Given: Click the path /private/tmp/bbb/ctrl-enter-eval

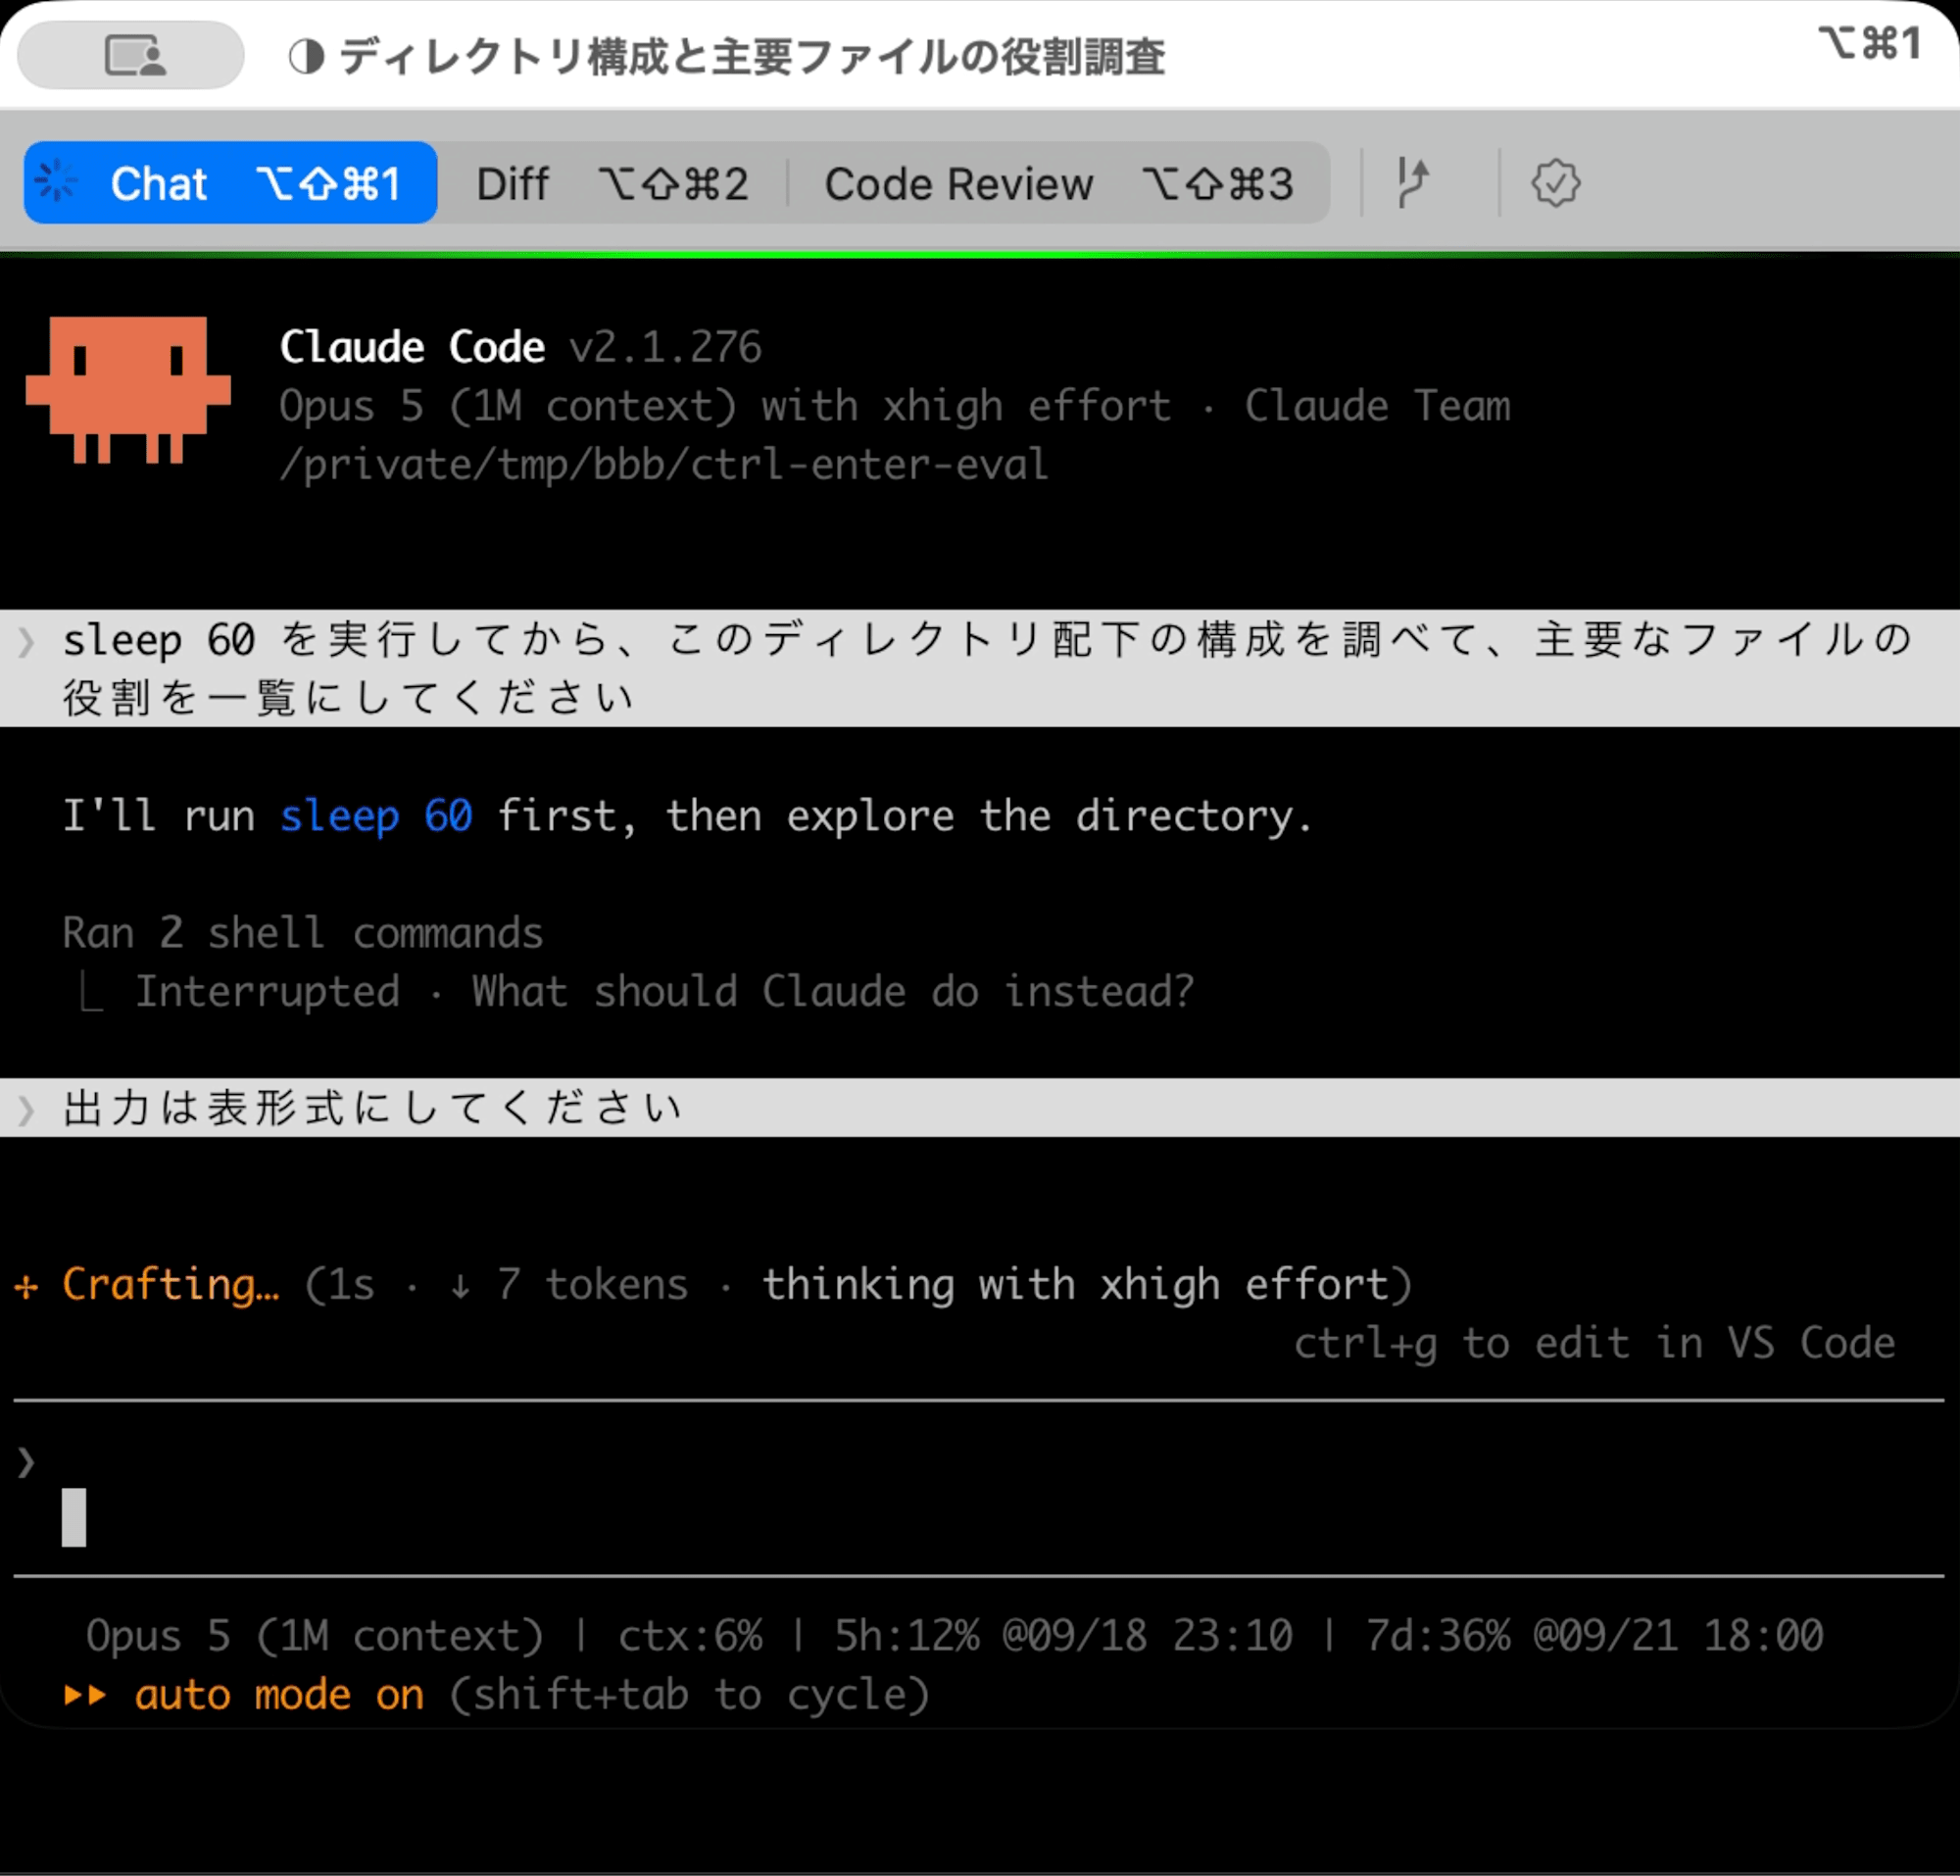Looking at the screenshot, I should (663, 465).
